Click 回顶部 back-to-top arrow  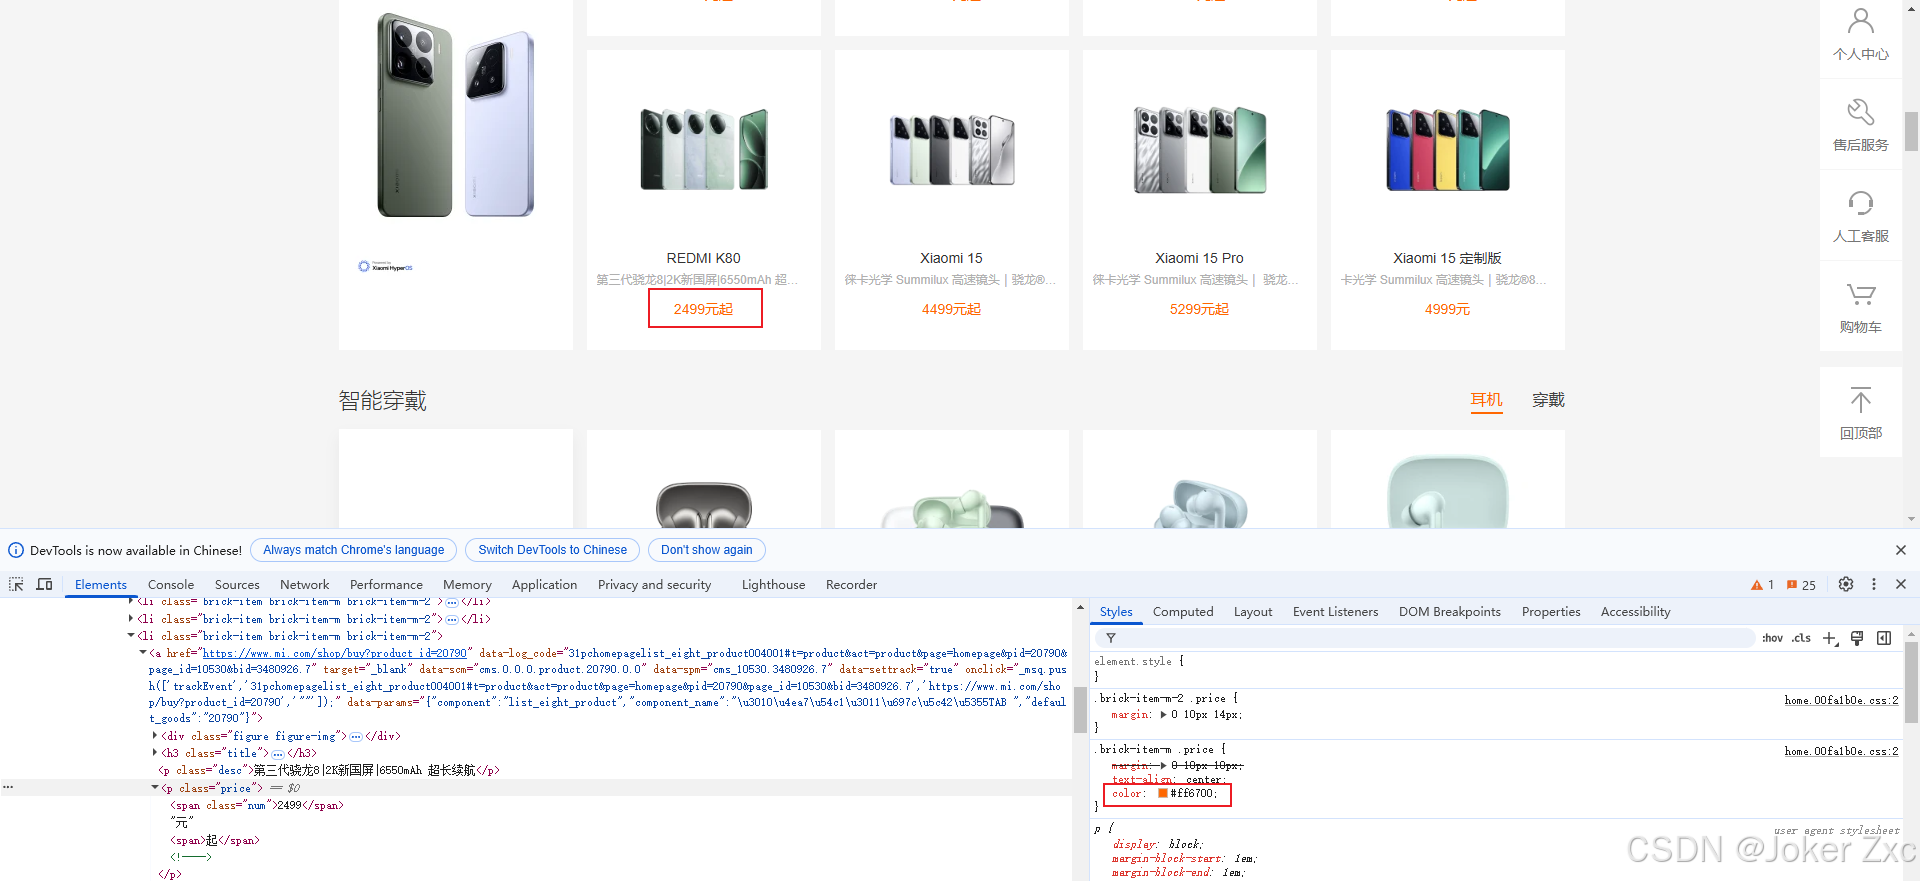click(x=1861, y=412)
